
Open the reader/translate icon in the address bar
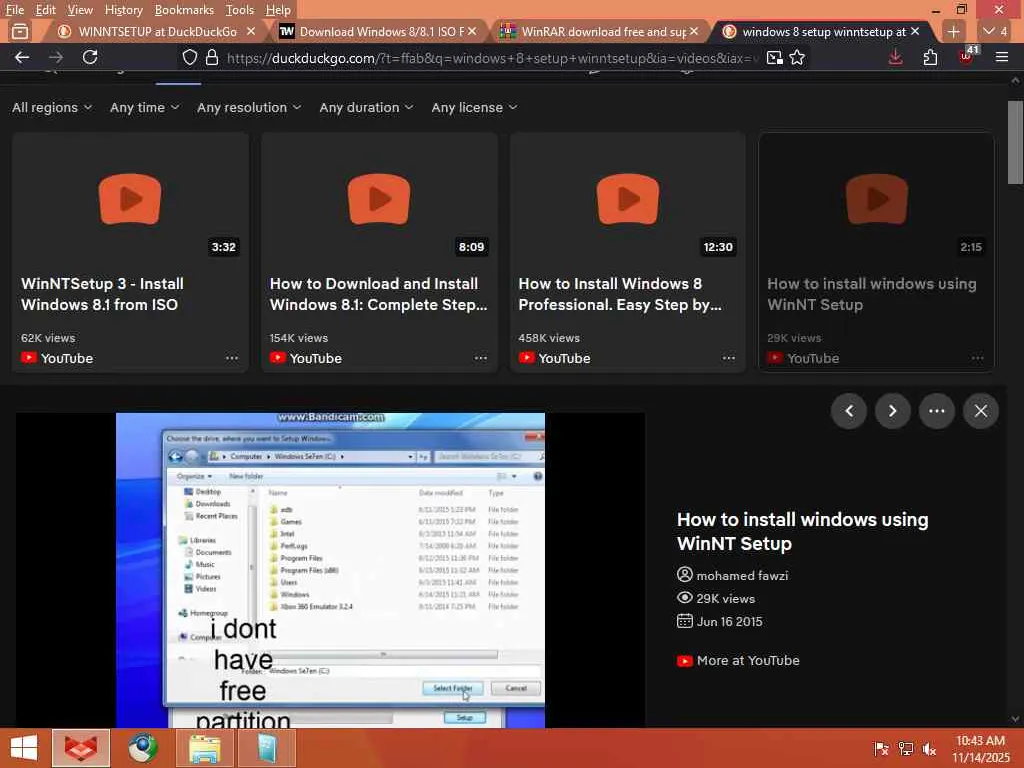pyautogui.click(x=774, y=57)
